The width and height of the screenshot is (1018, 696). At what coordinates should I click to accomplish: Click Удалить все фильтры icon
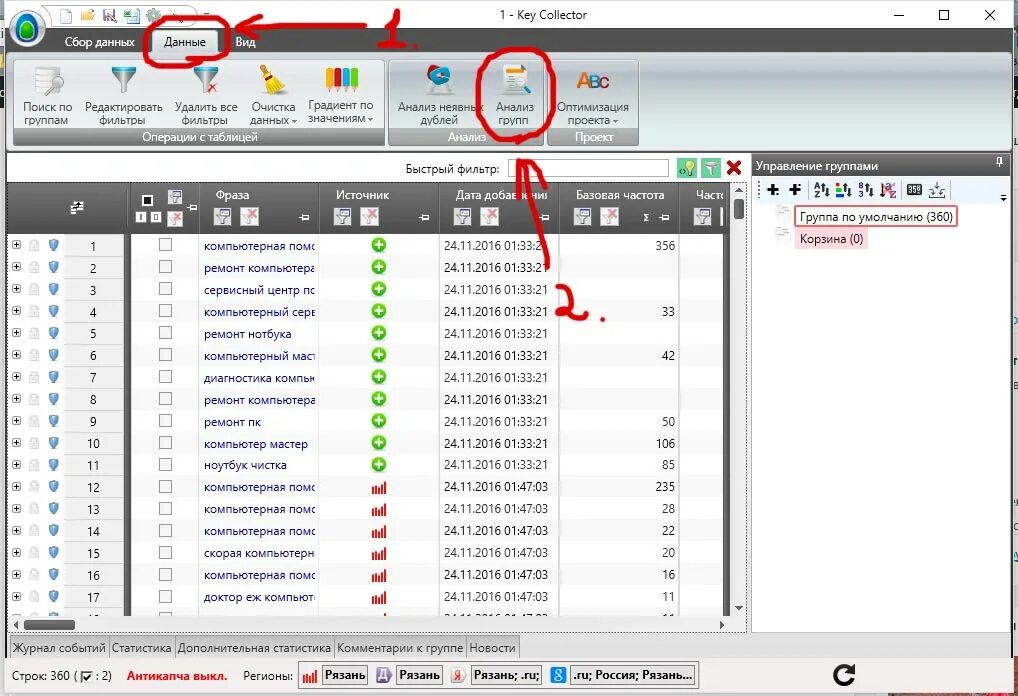tap(206, 80)
